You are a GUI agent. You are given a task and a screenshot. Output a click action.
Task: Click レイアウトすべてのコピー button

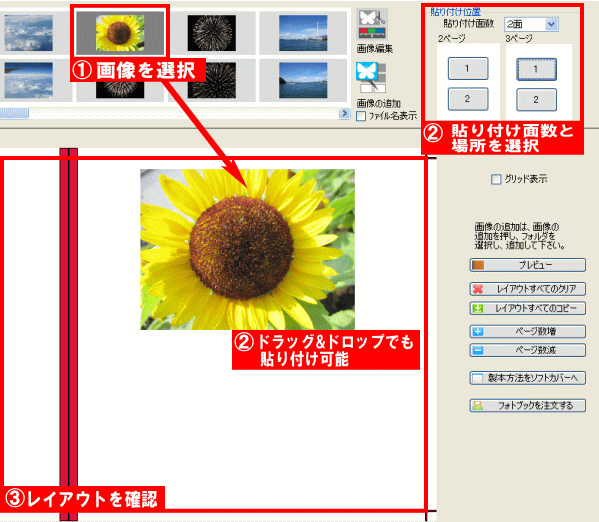coord(528,308)
